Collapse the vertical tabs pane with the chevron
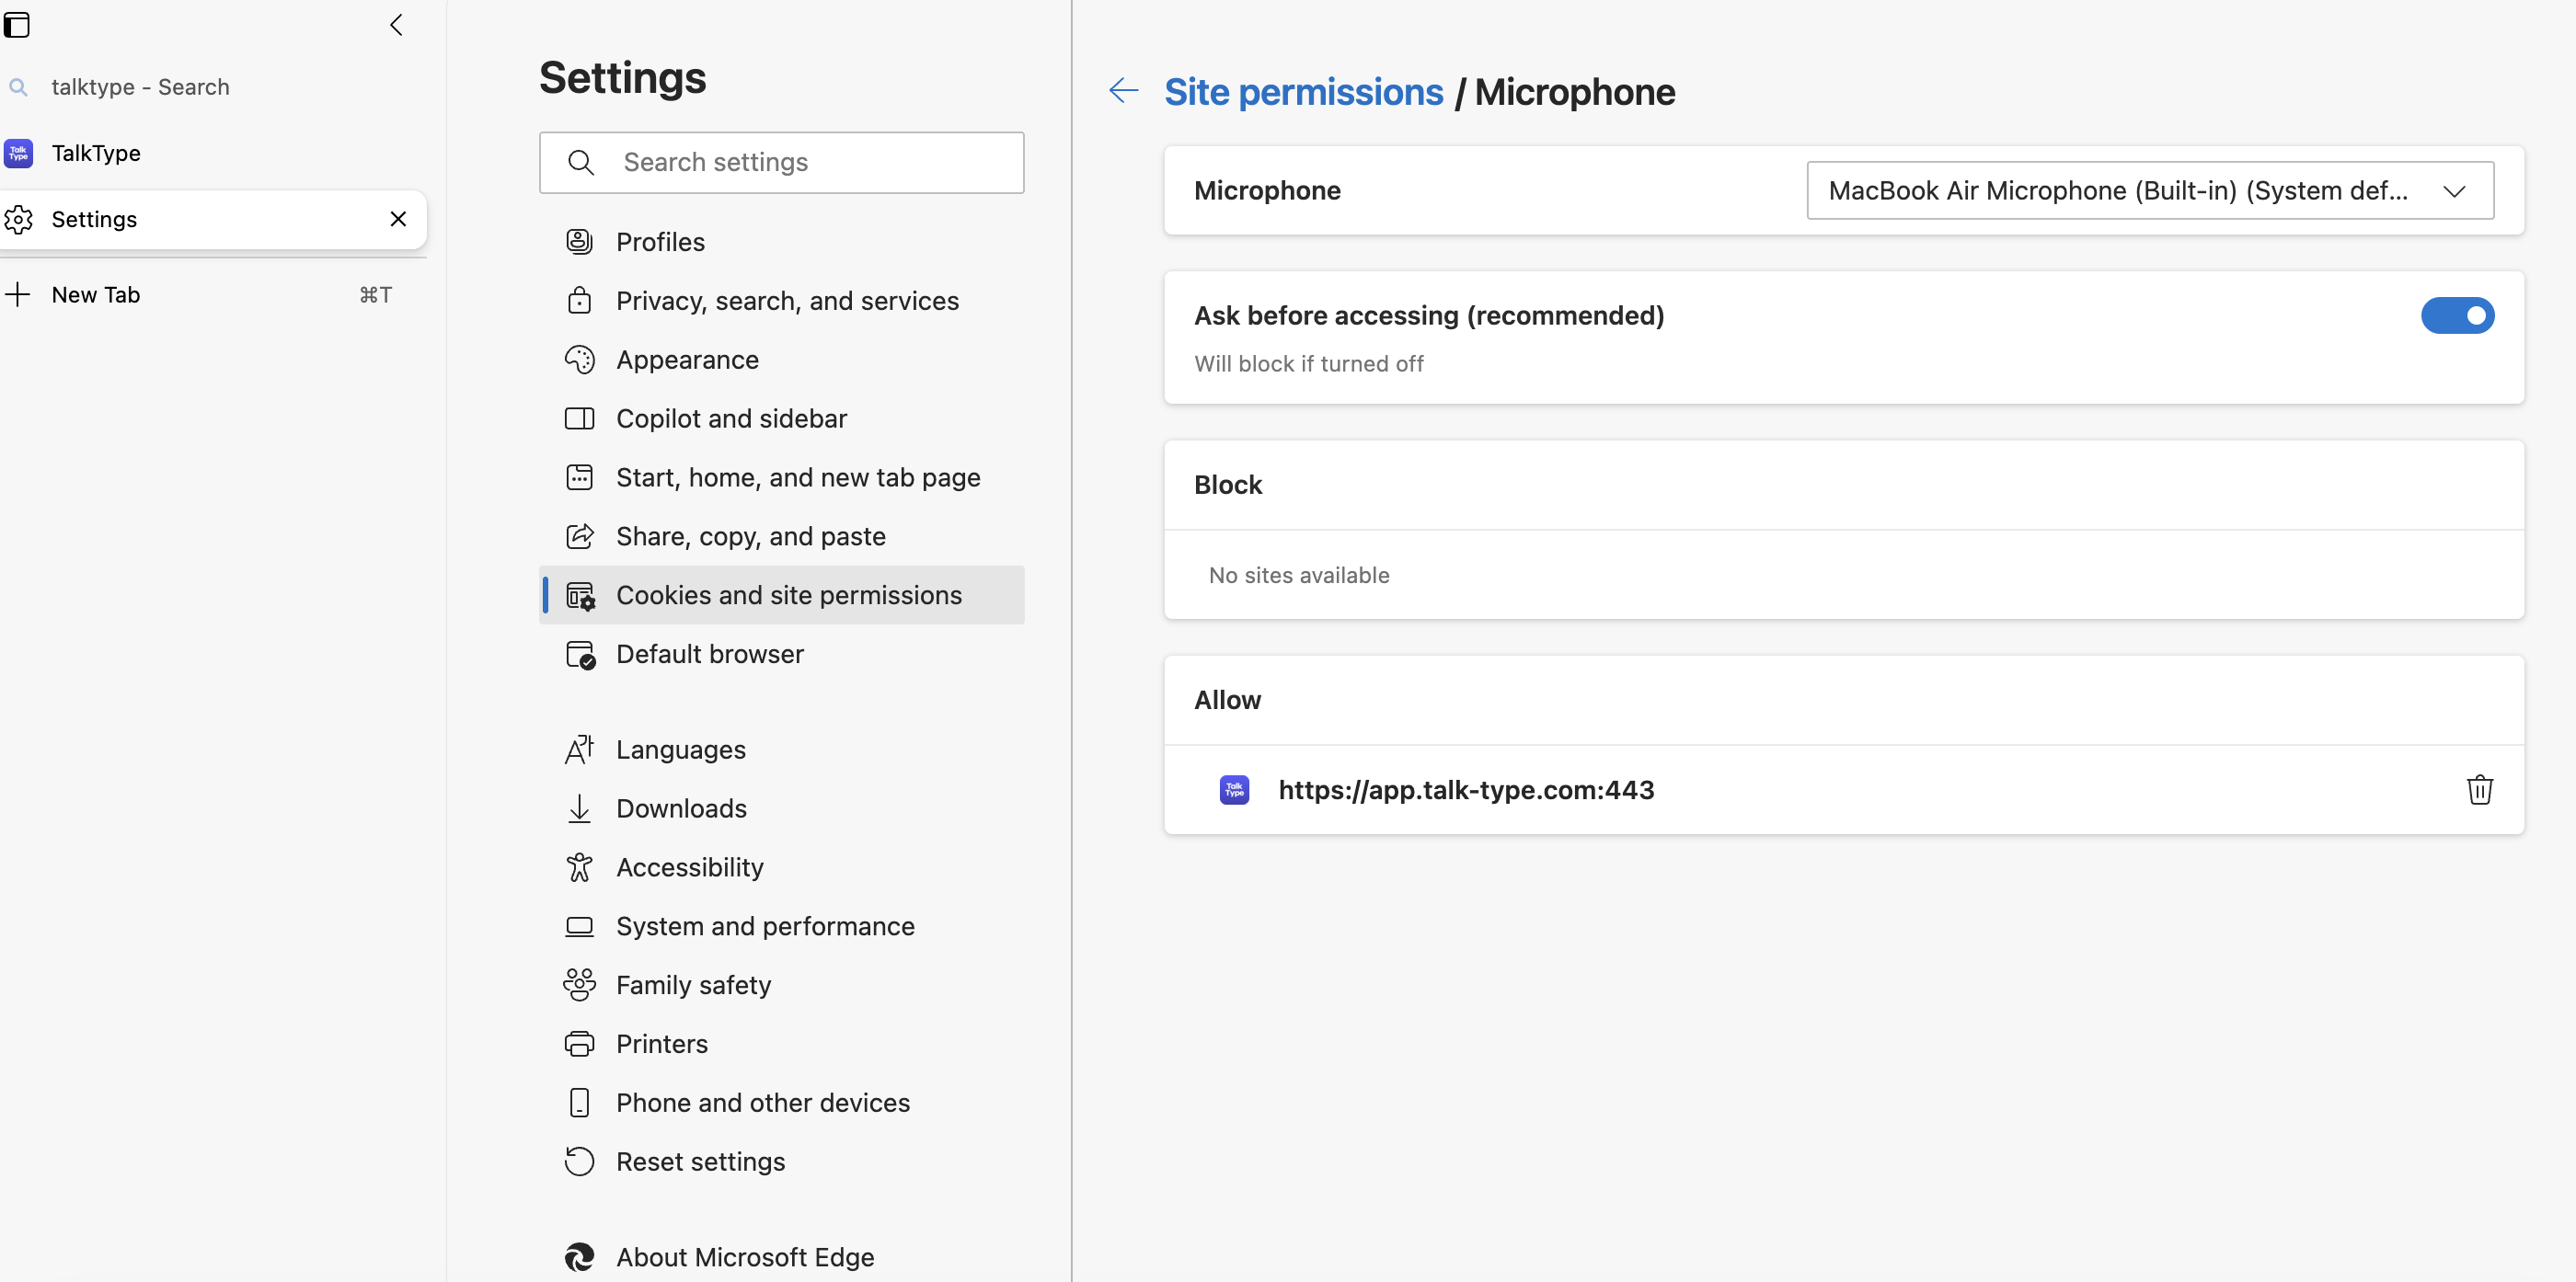2576x1282 pixels. [x=396, y=25]
